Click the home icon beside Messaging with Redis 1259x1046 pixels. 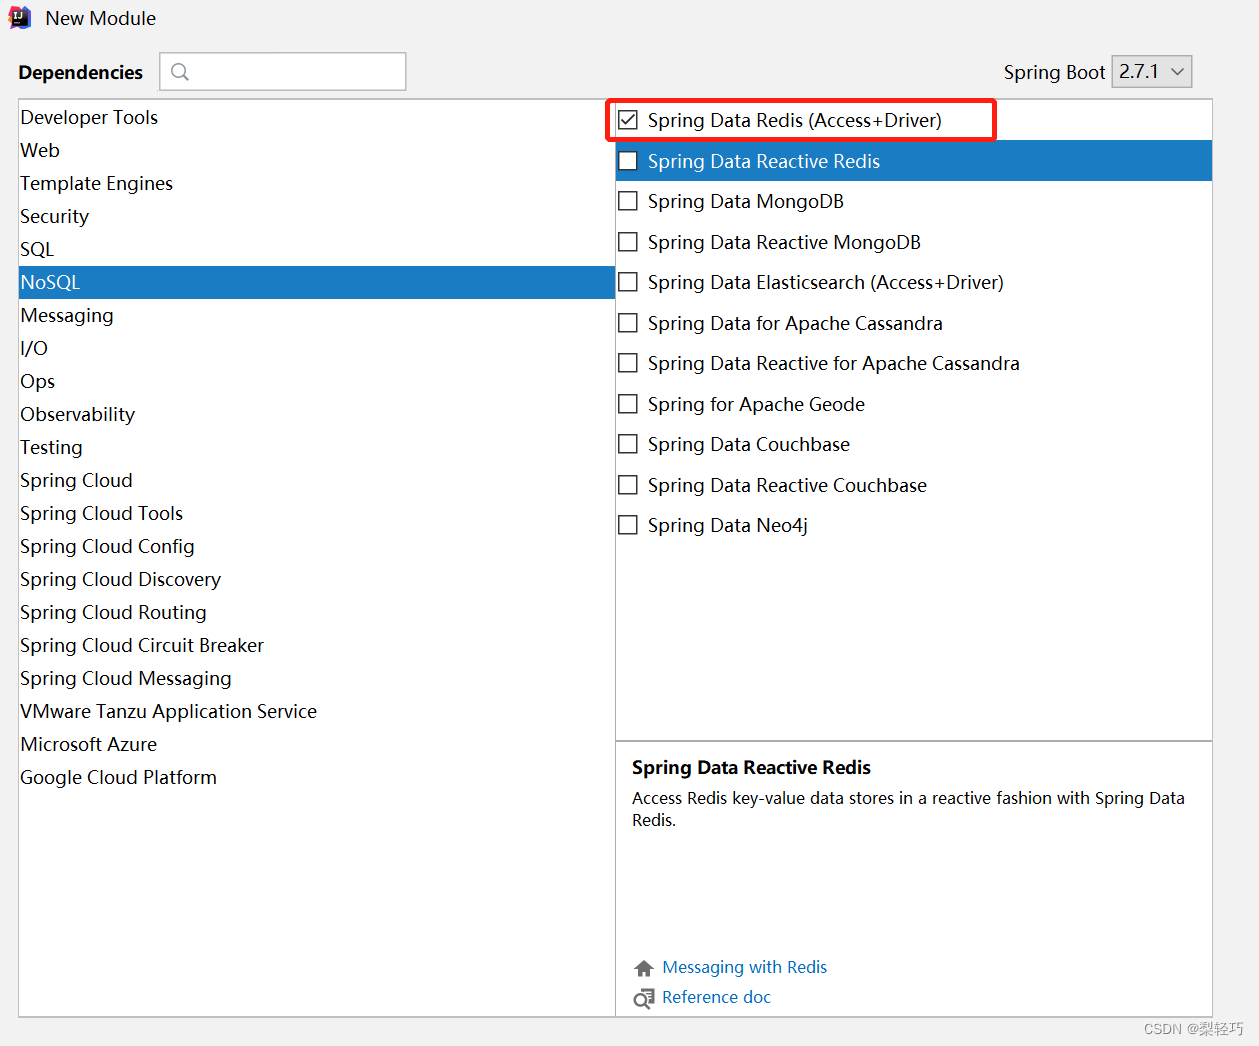click(644, 967)
